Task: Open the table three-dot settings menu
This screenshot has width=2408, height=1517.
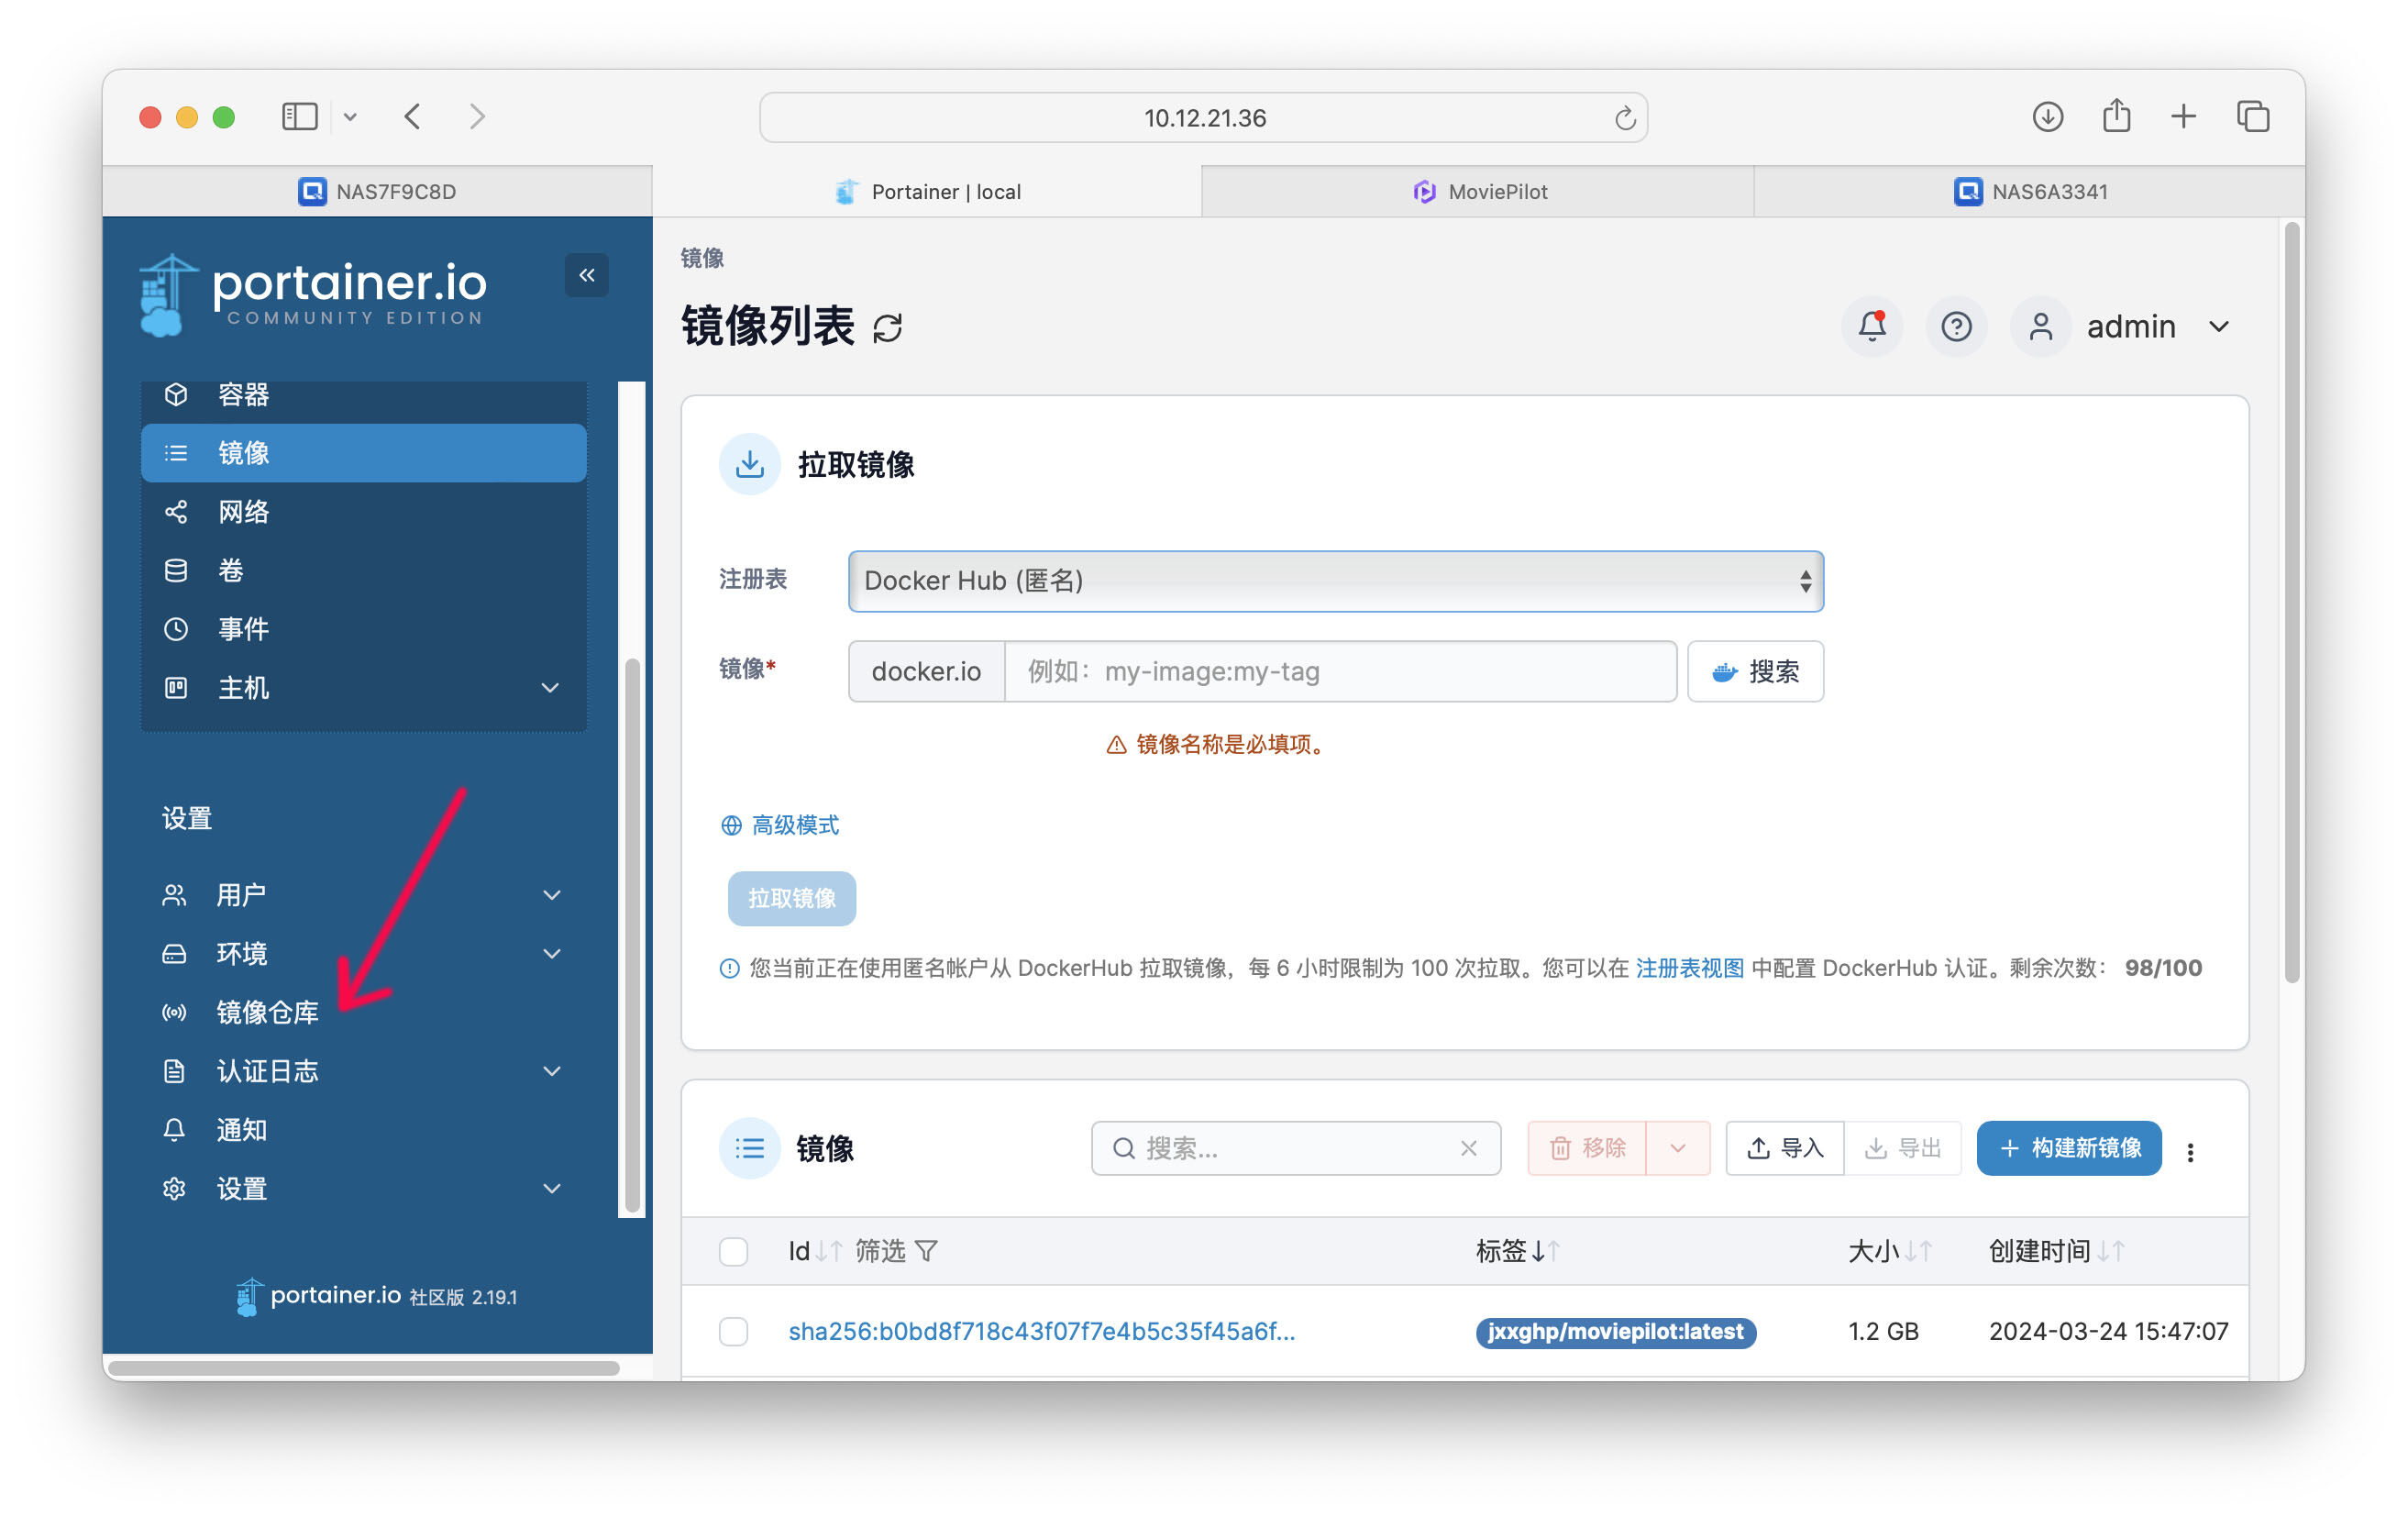Action: 2190,1151
